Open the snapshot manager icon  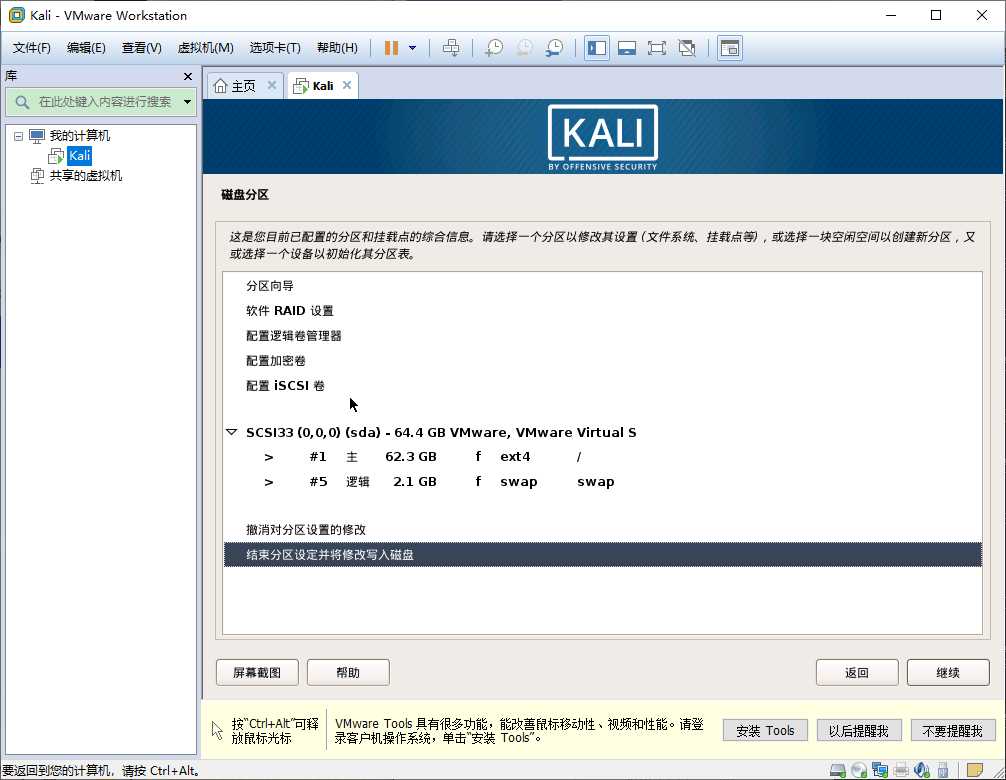click(554, 48)
